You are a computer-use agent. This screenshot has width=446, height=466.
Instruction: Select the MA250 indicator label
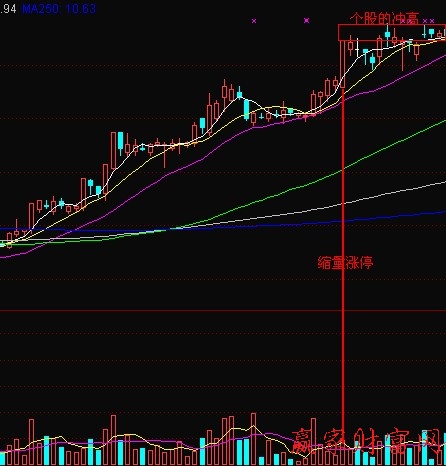[x=59, y=8]
